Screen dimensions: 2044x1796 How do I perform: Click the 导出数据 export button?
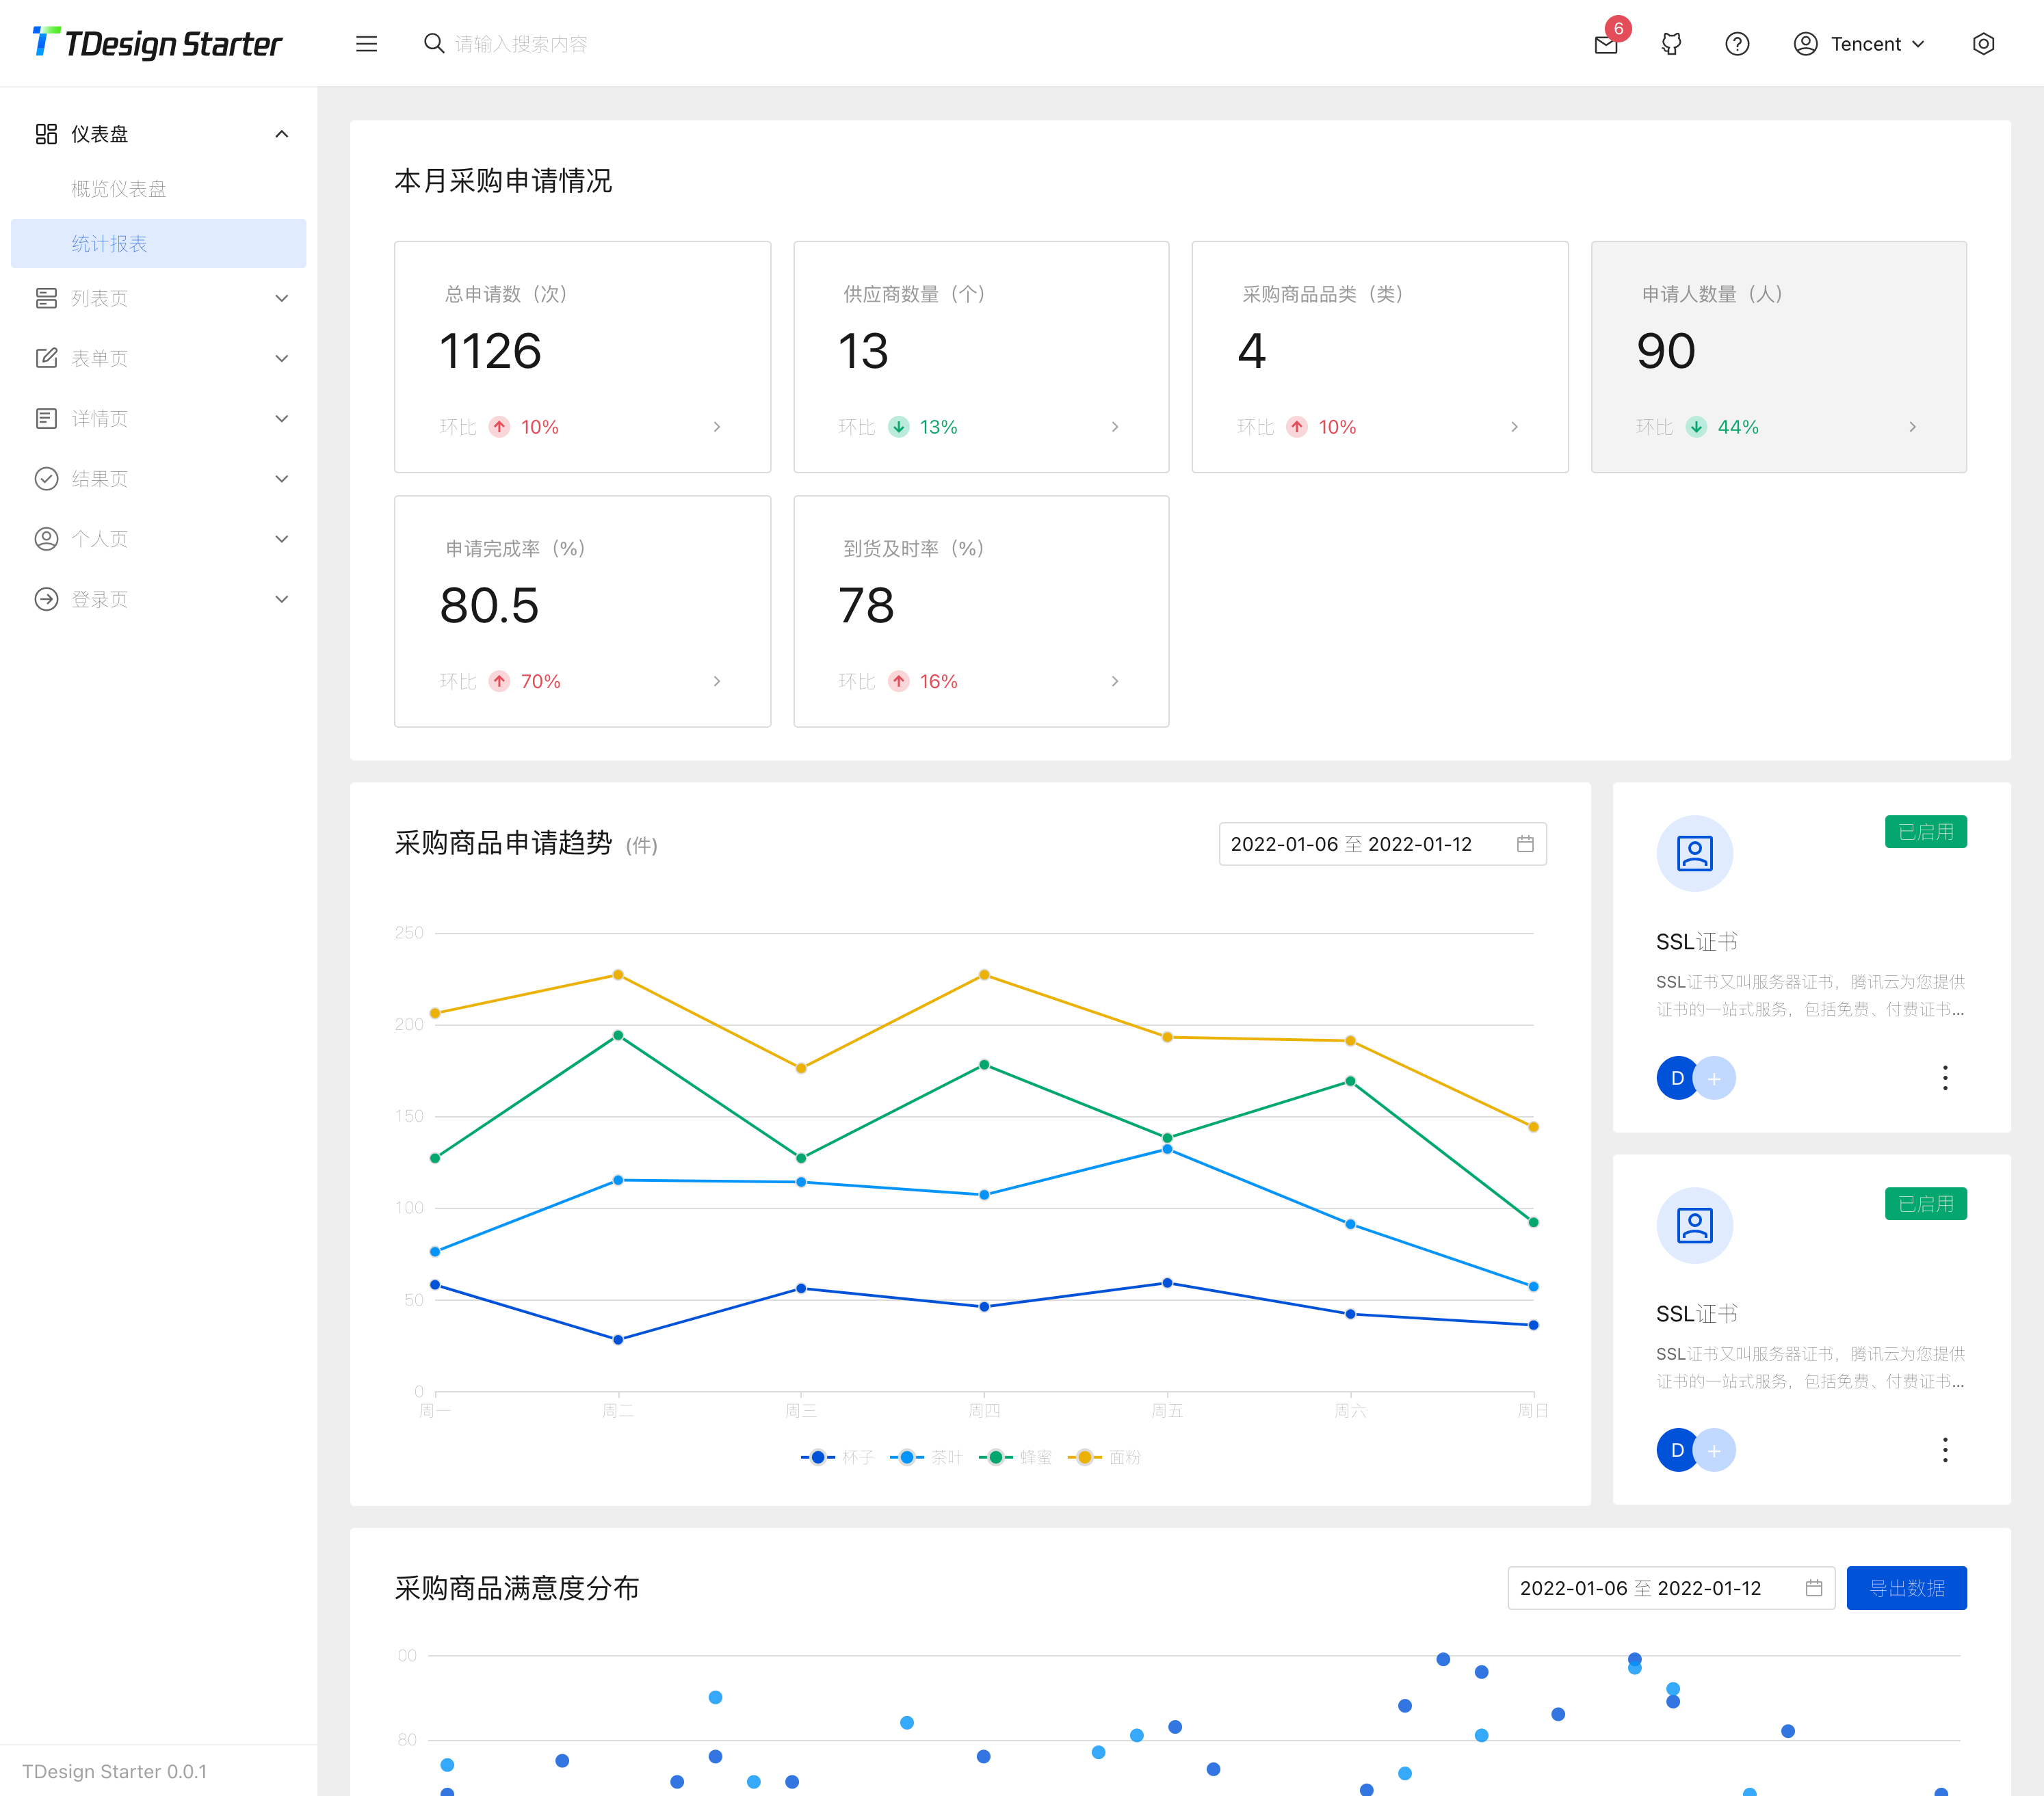(1906, 1588)
